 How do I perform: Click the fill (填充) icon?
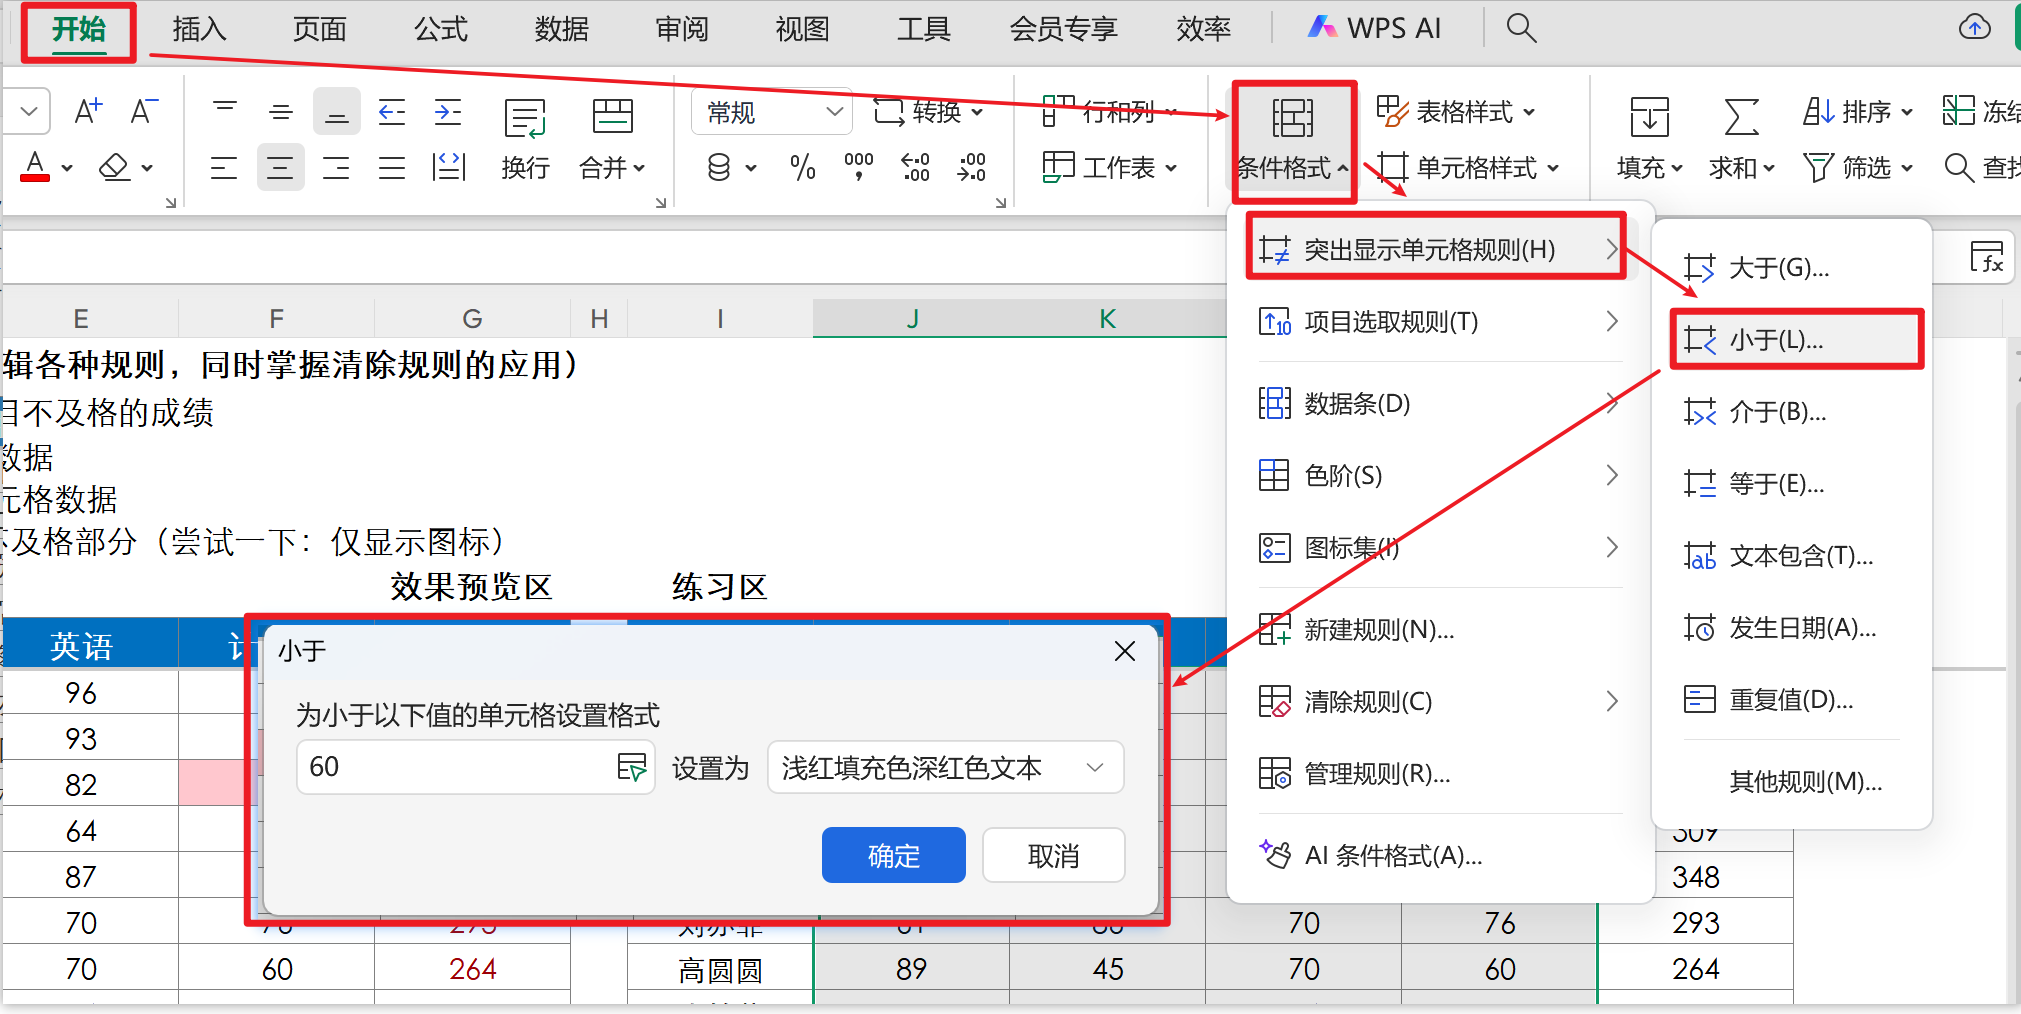click(1649, 118)
